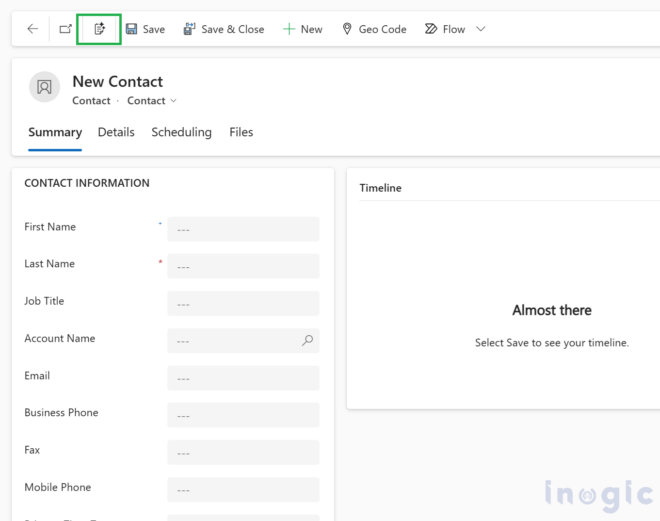This screenshot has width=660, height=521.
Task: Click the Geo Code pin icon
Action: 347,29
